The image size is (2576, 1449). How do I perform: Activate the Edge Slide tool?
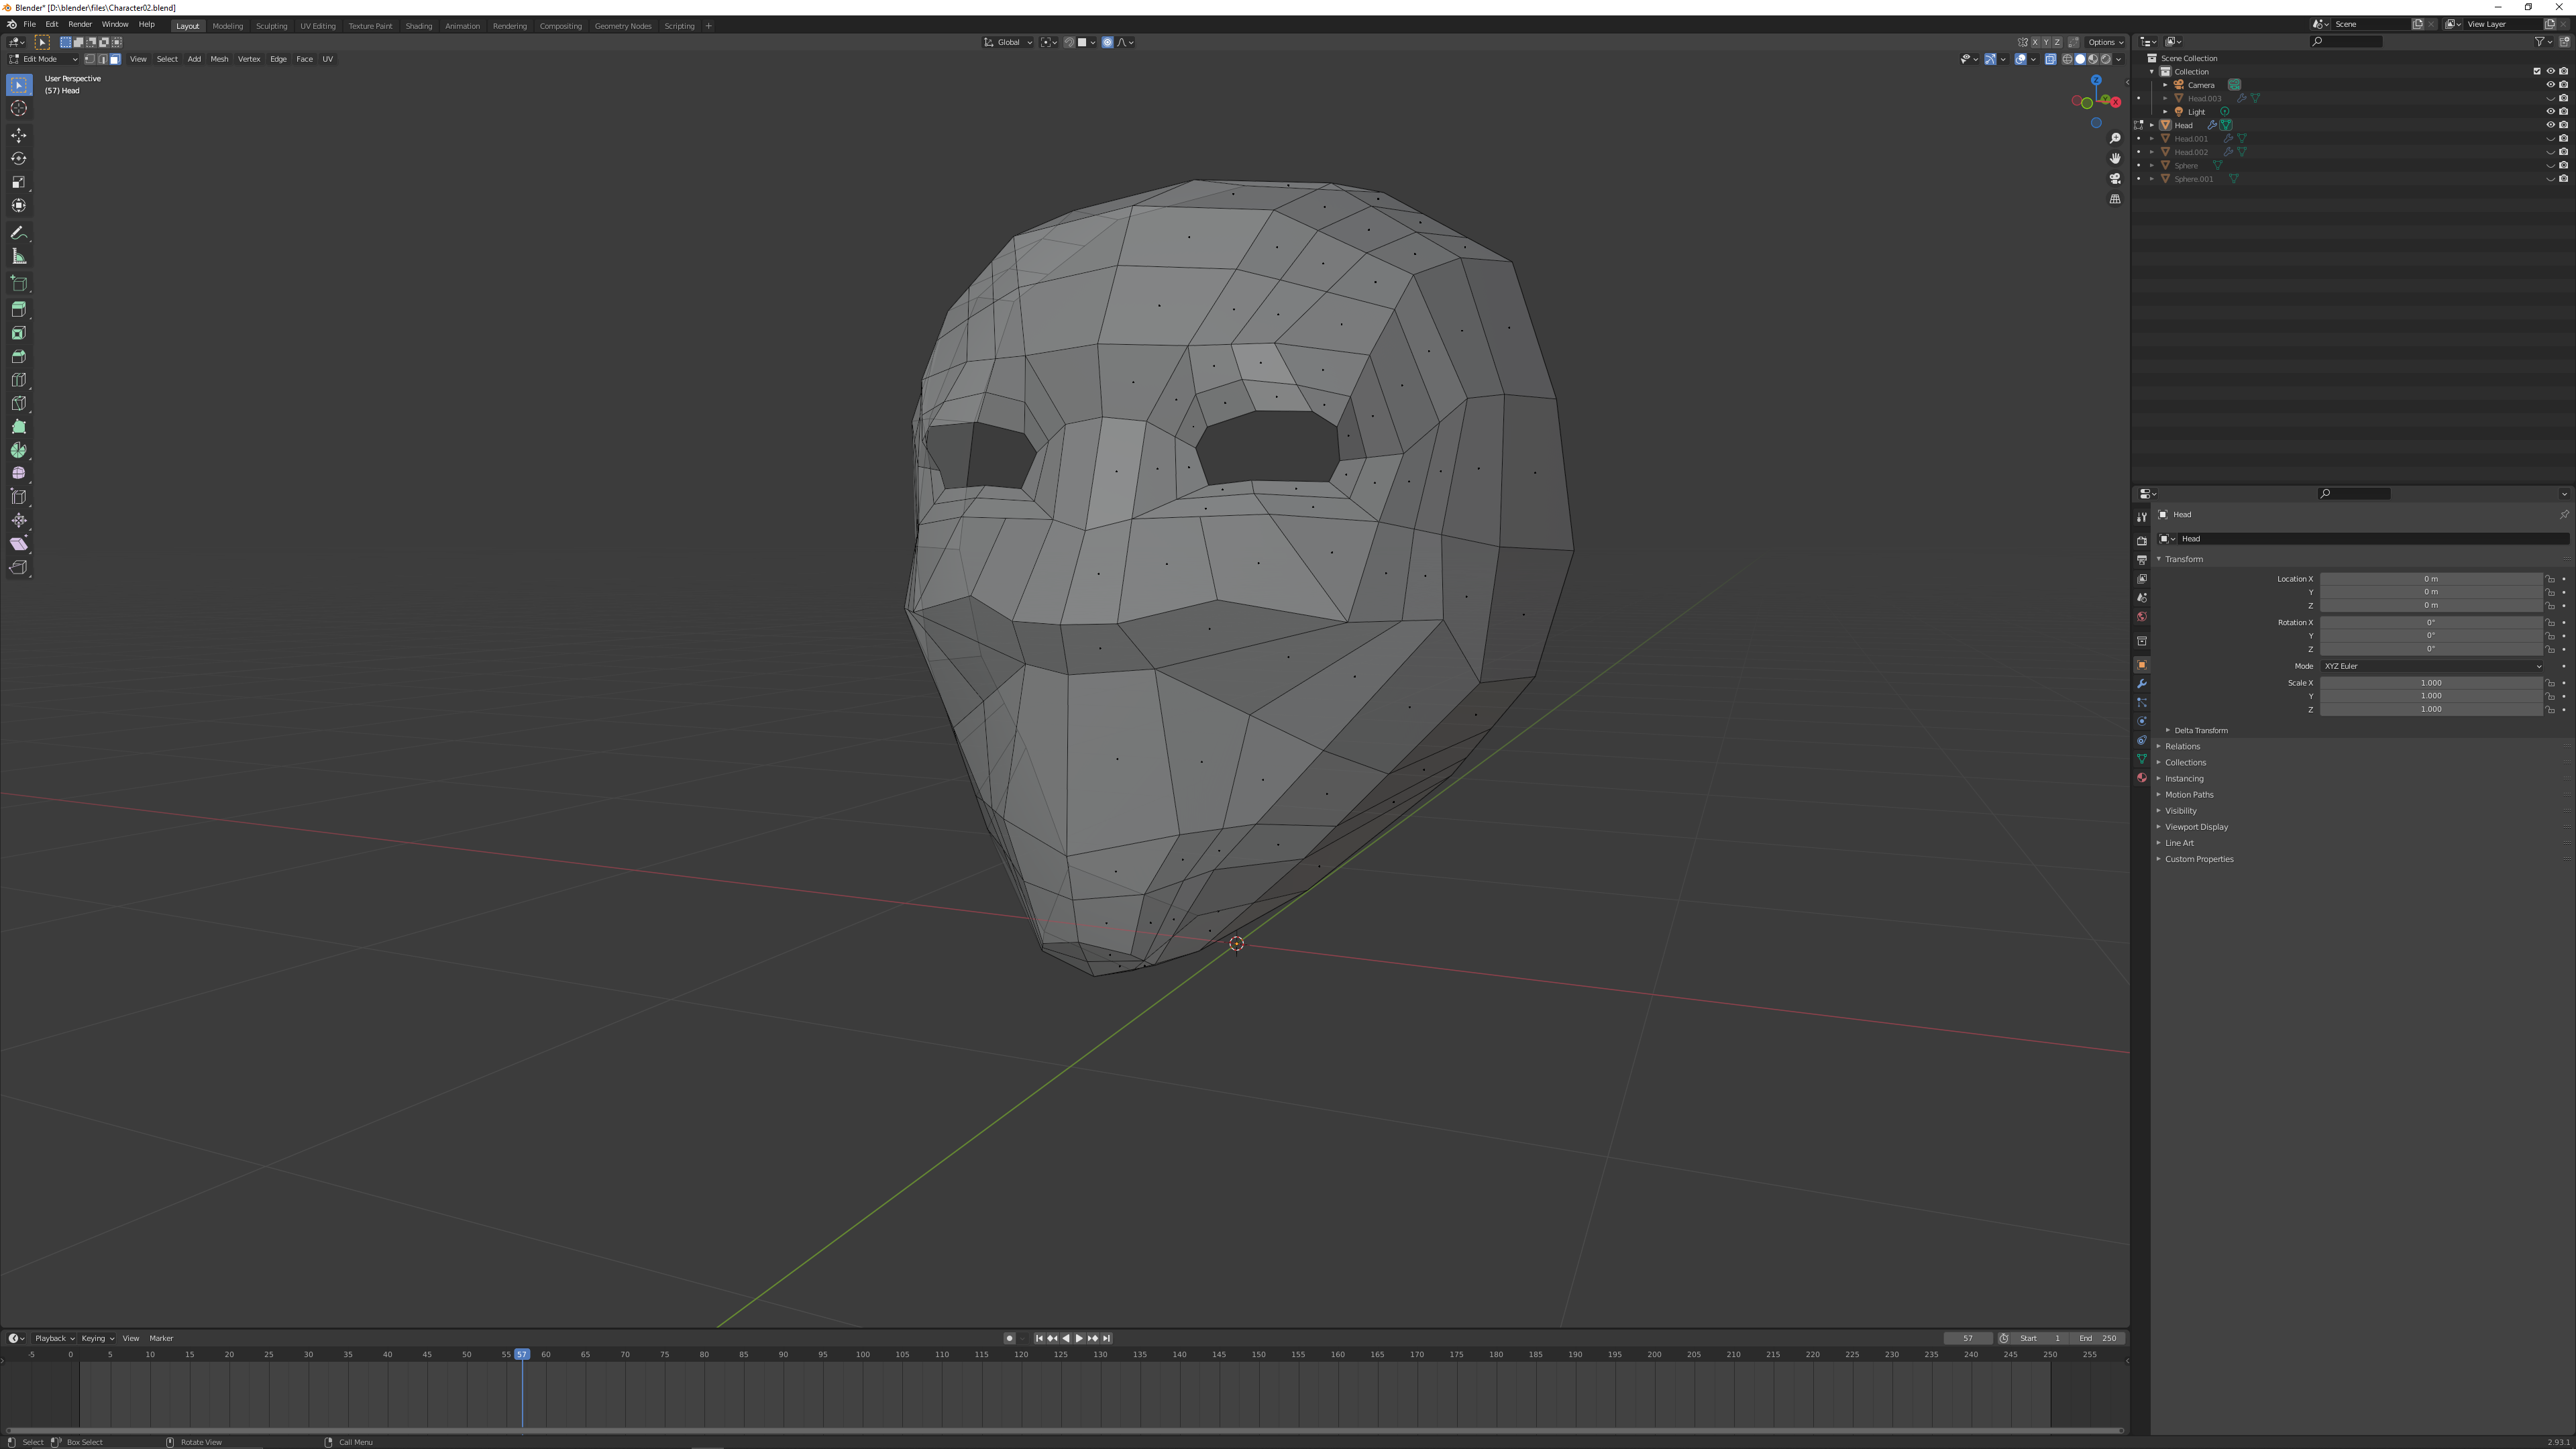pyautogui.click(x=19, y=497)
